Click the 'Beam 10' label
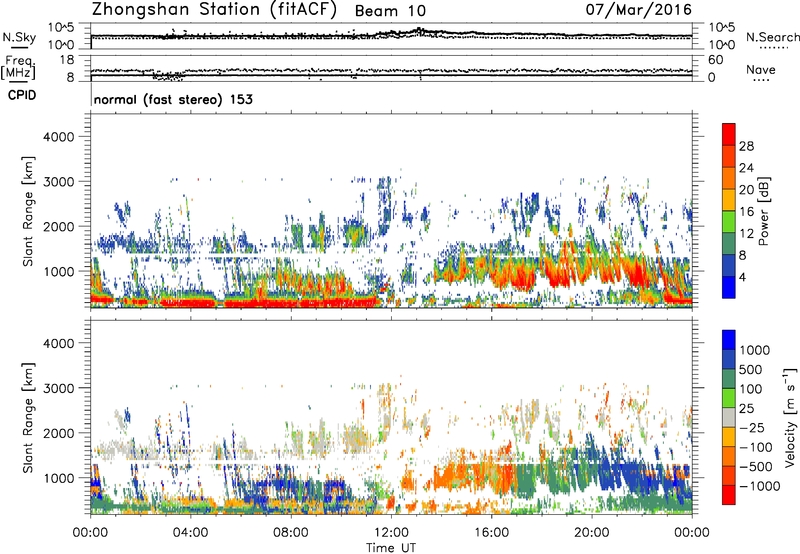 point(390,11)
